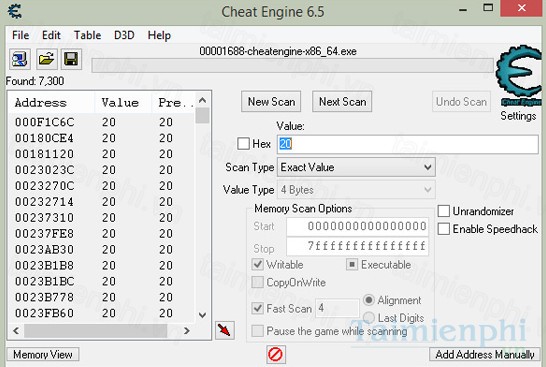Select address row 0023270C

101,186
